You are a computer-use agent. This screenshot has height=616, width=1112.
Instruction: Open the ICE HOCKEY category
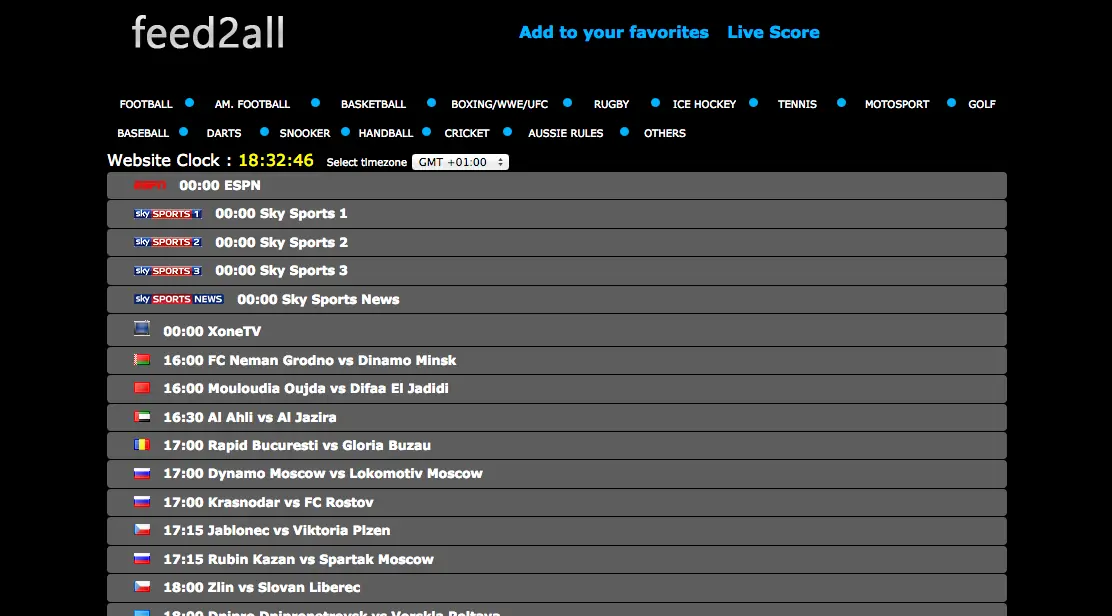tap(704, 104)
